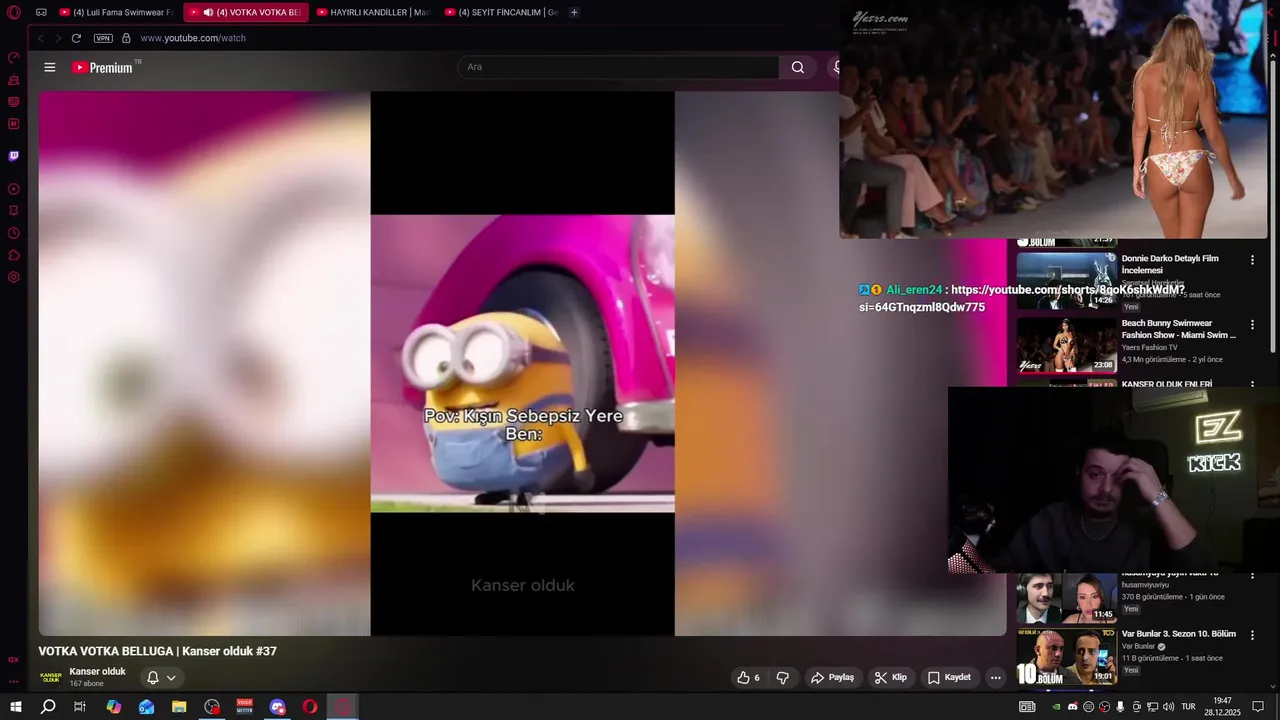Open the Twitch panel in Opera sidebar

click(14, 156)
